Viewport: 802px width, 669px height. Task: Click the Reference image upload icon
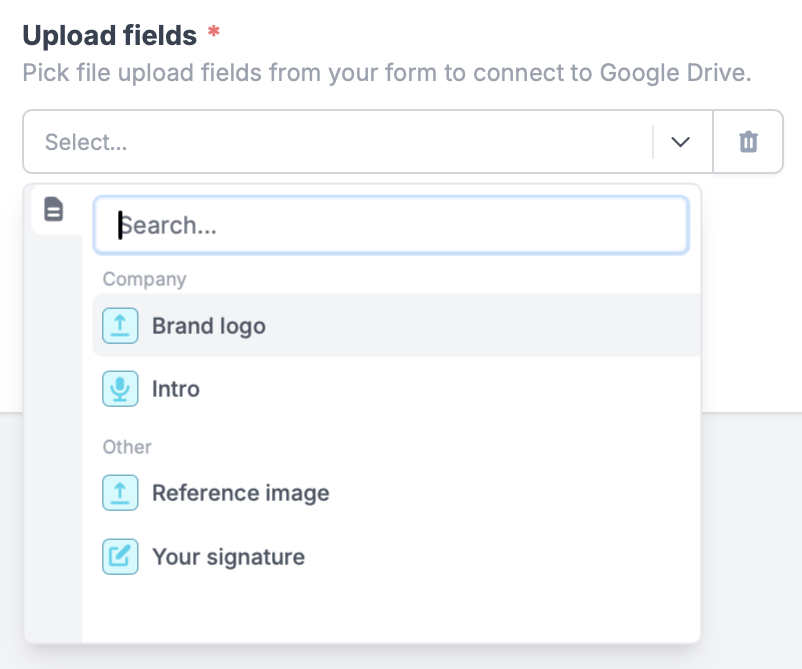pyautogui.click(x=120, y=492)
